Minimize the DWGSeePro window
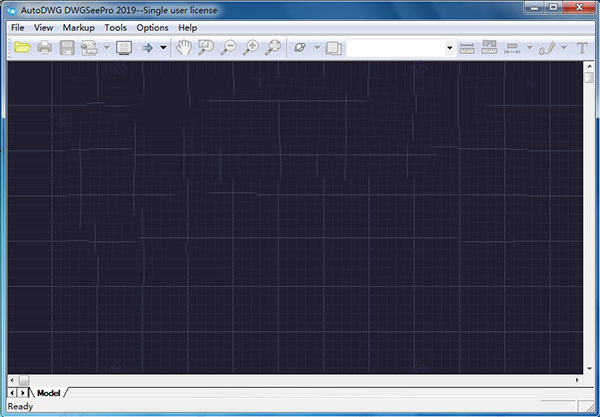600x417 pixels. coord(534,7)
